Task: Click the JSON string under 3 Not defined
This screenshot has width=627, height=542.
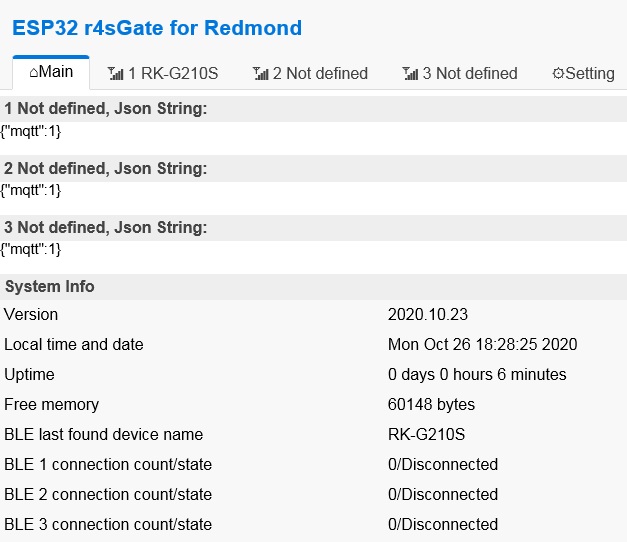Action: [x=31, y=249]
